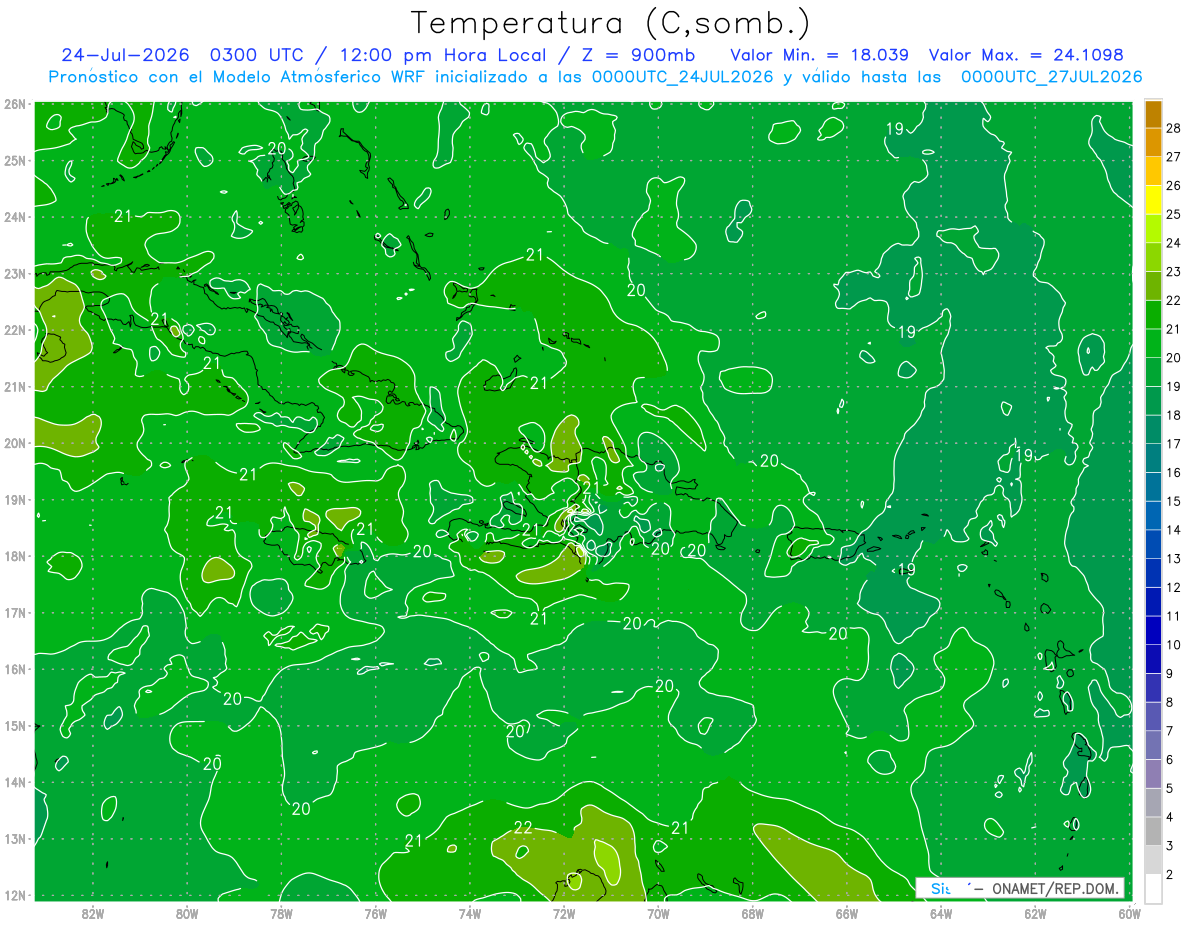Viewport: 1200px width, 927px height.
Task: Click the 25N latitude axis label
Action: point(15,160)
